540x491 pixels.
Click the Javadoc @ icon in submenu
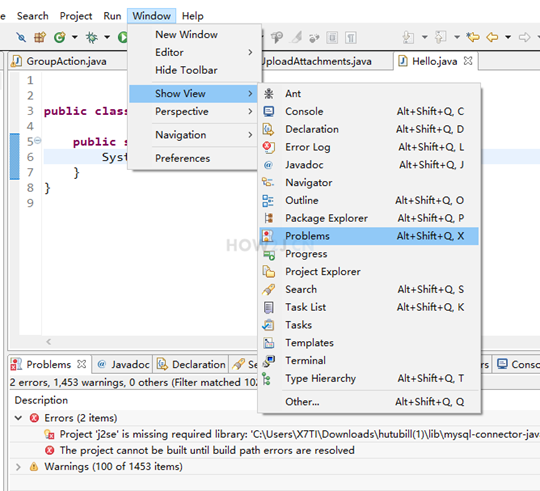click(268, 165)
